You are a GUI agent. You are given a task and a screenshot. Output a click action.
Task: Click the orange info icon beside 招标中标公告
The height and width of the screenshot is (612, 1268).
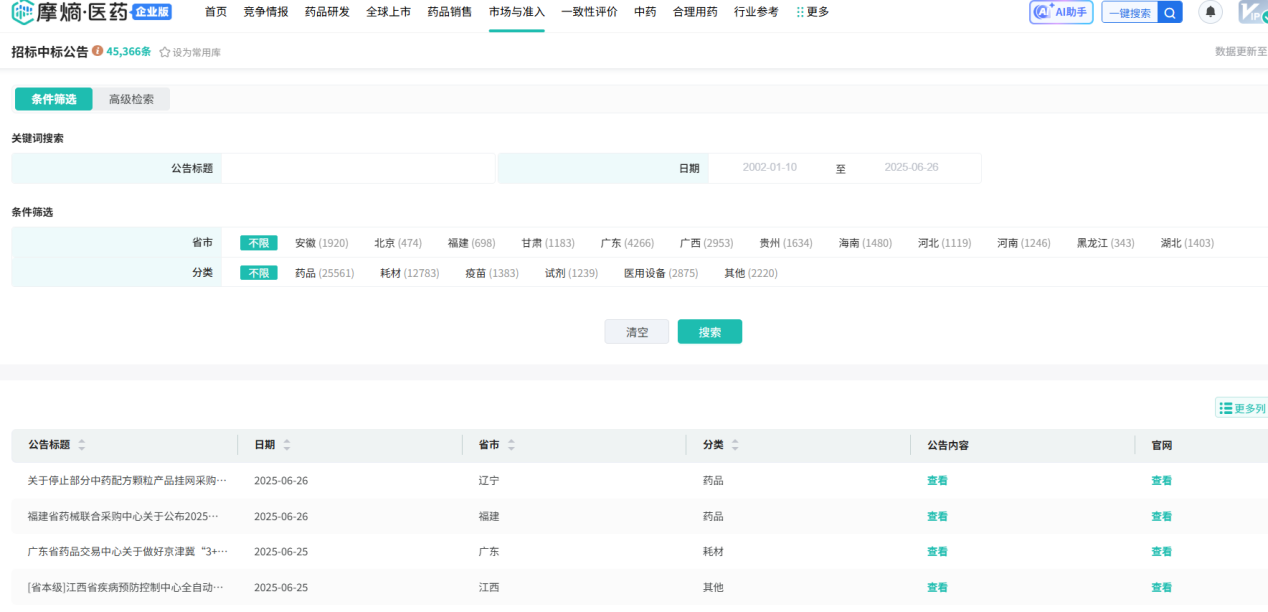pos(97,51)
